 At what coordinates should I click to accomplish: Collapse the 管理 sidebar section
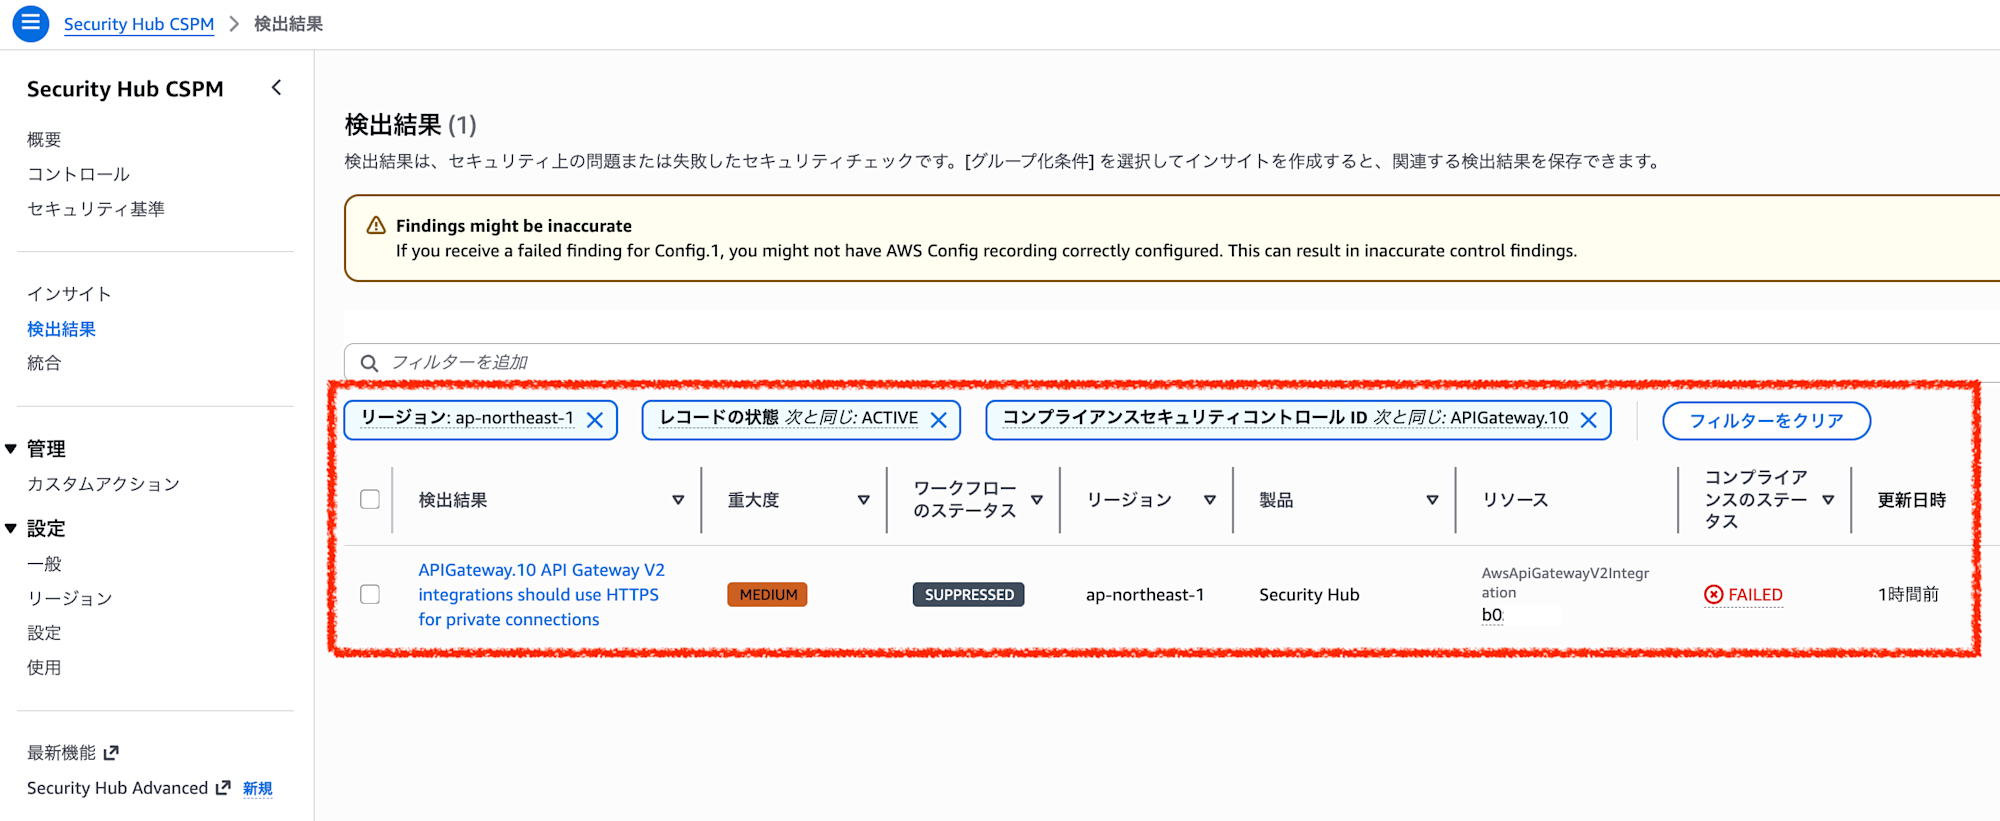click(11, 449)
